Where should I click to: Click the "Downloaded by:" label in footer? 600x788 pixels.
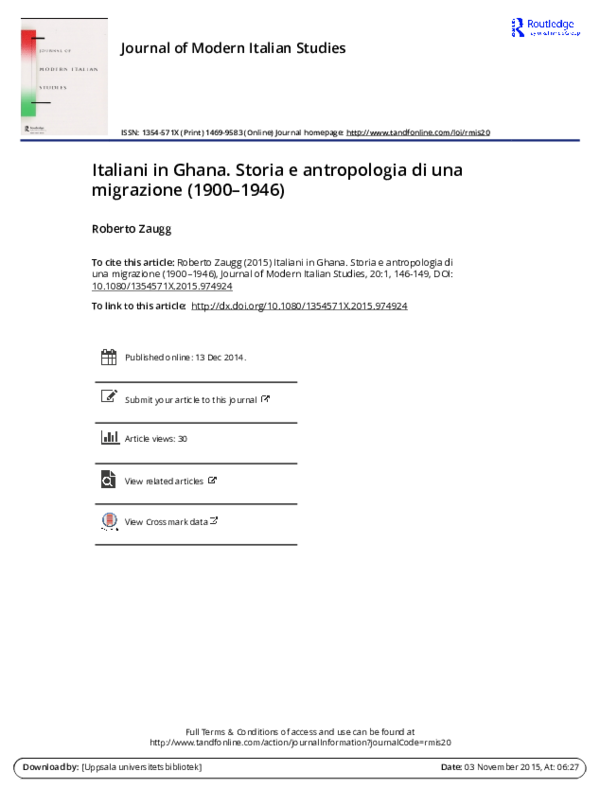(x=50, y=767)
